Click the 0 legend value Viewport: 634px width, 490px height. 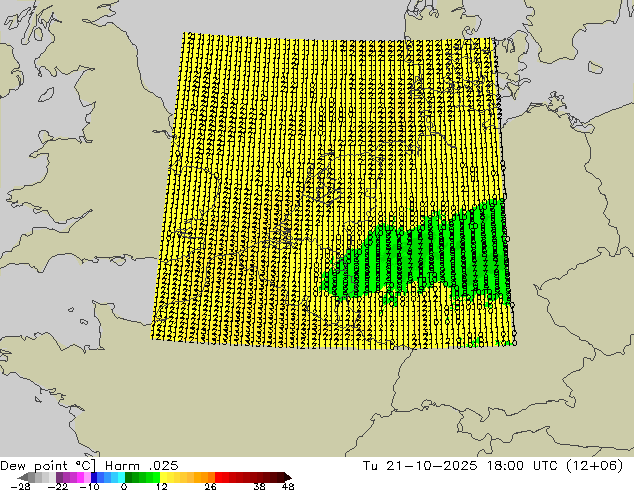click(124, 486)
